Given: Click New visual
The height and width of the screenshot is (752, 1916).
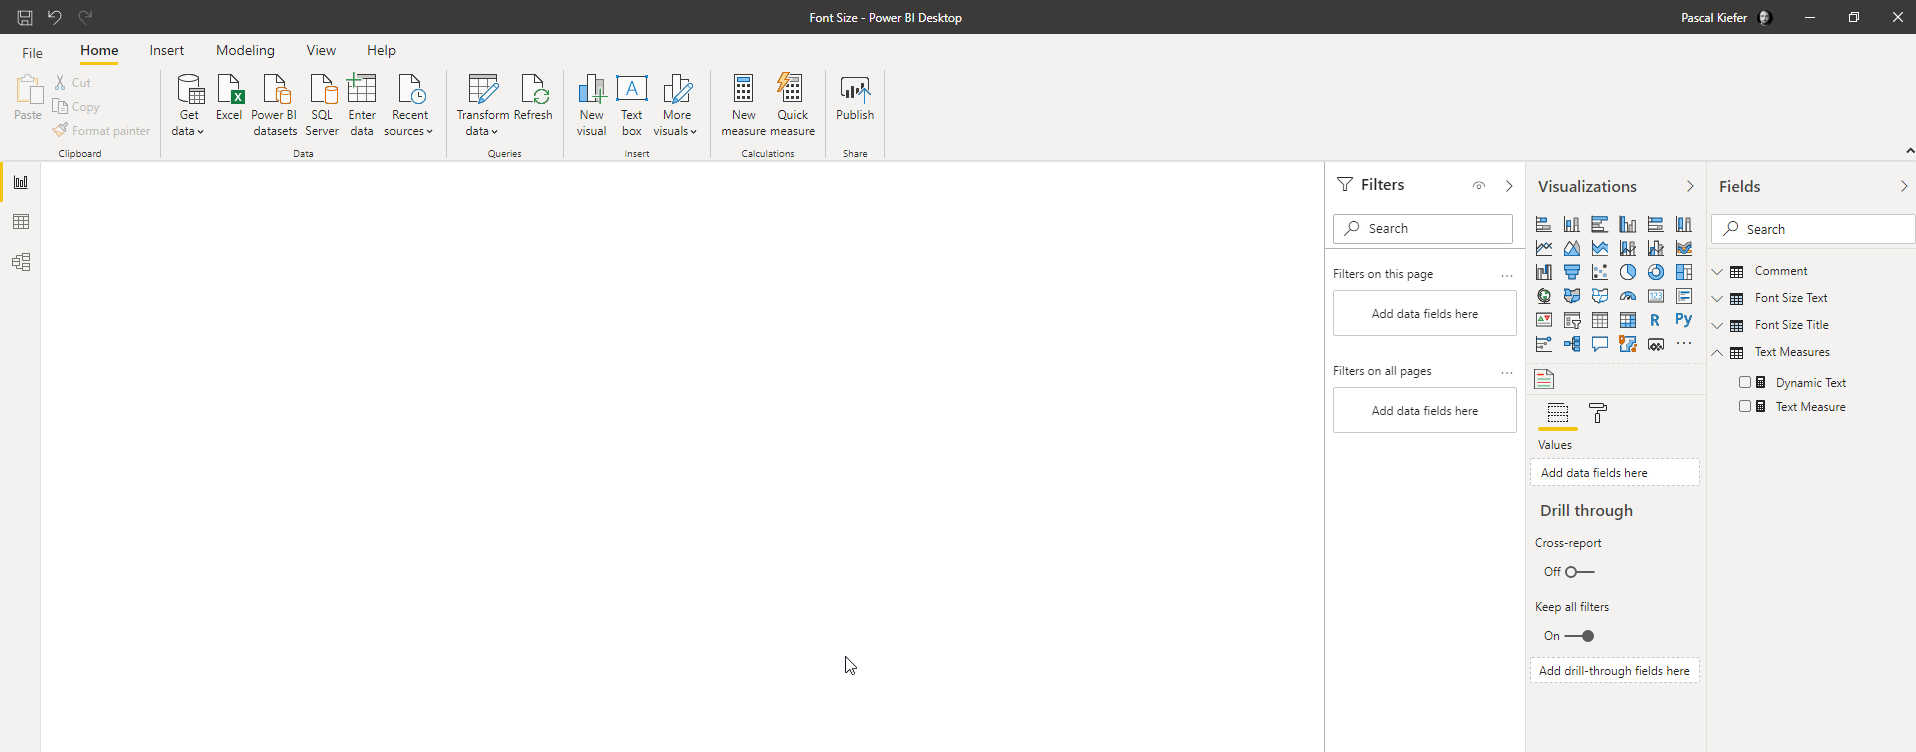Looking at the screenshot, I should click(591, 105).
